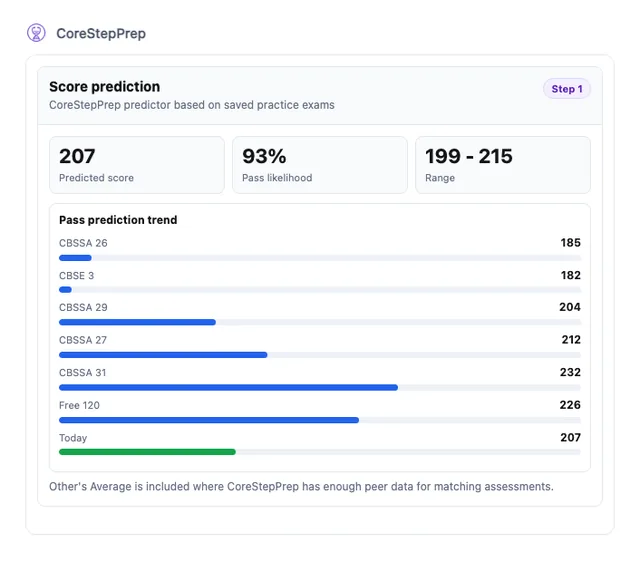Open the 207 Predicted score card
This screenshot has width=640, height=562.
(137, 165)
